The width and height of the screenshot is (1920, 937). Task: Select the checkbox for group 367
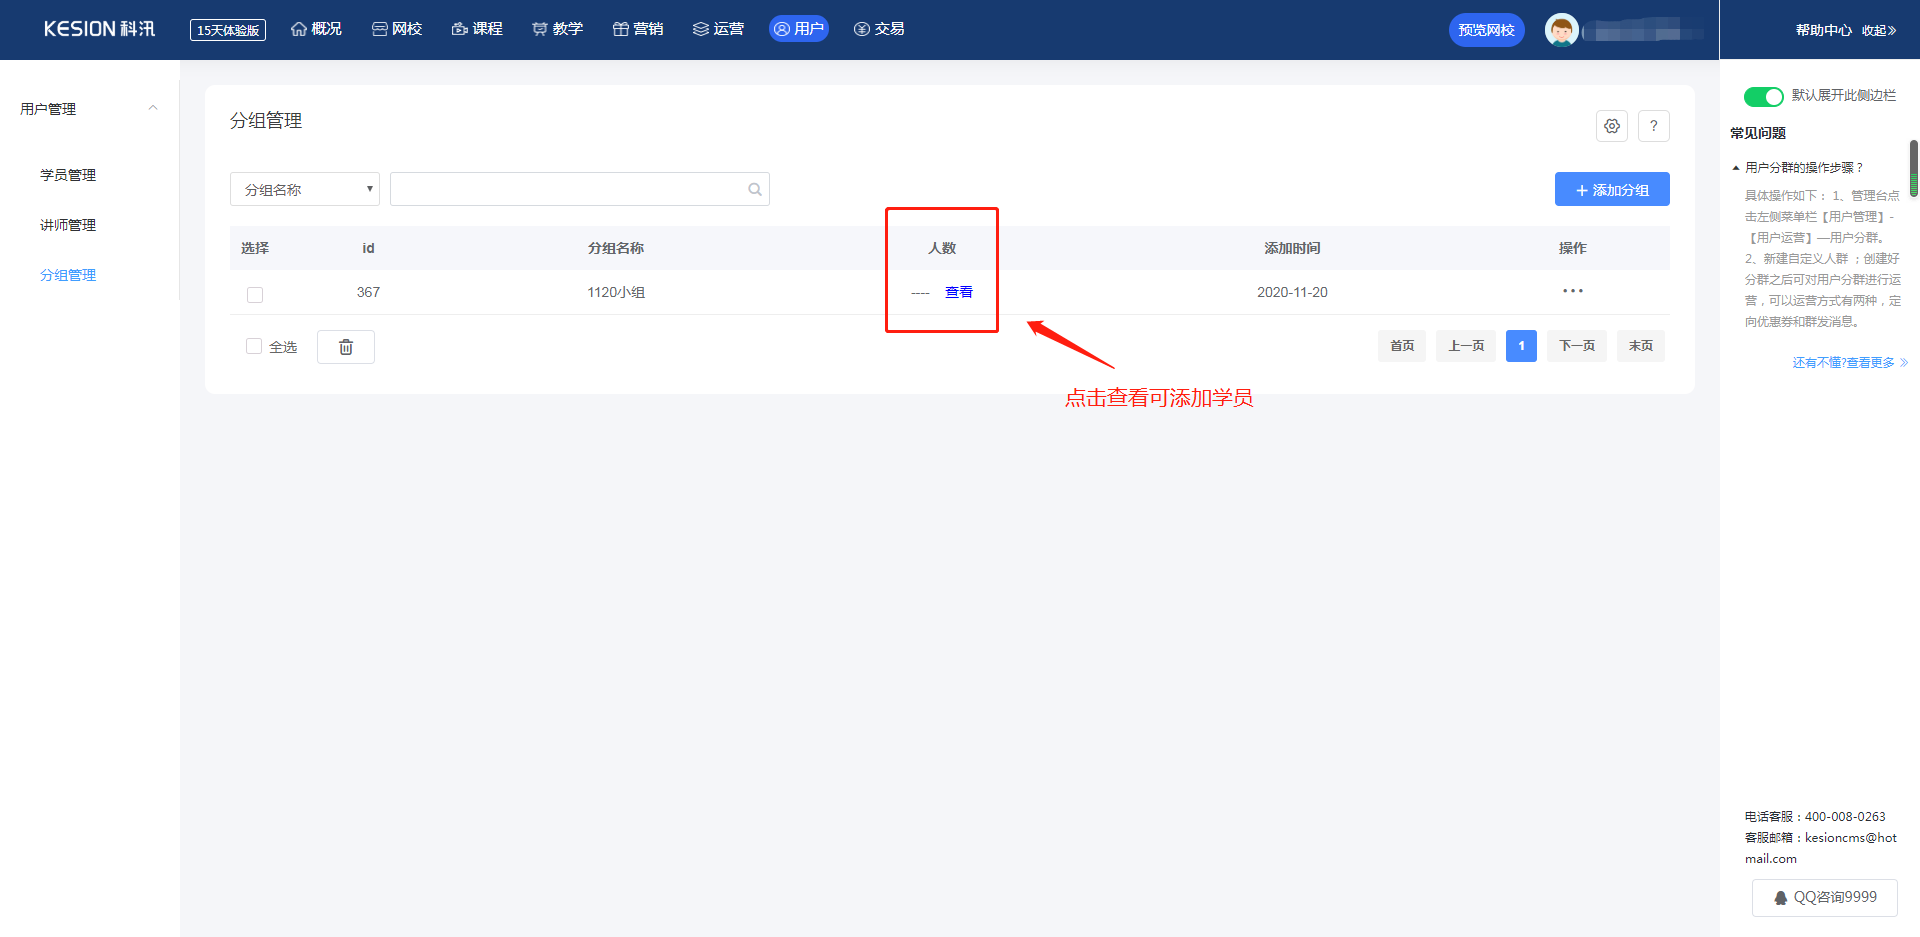255,294
